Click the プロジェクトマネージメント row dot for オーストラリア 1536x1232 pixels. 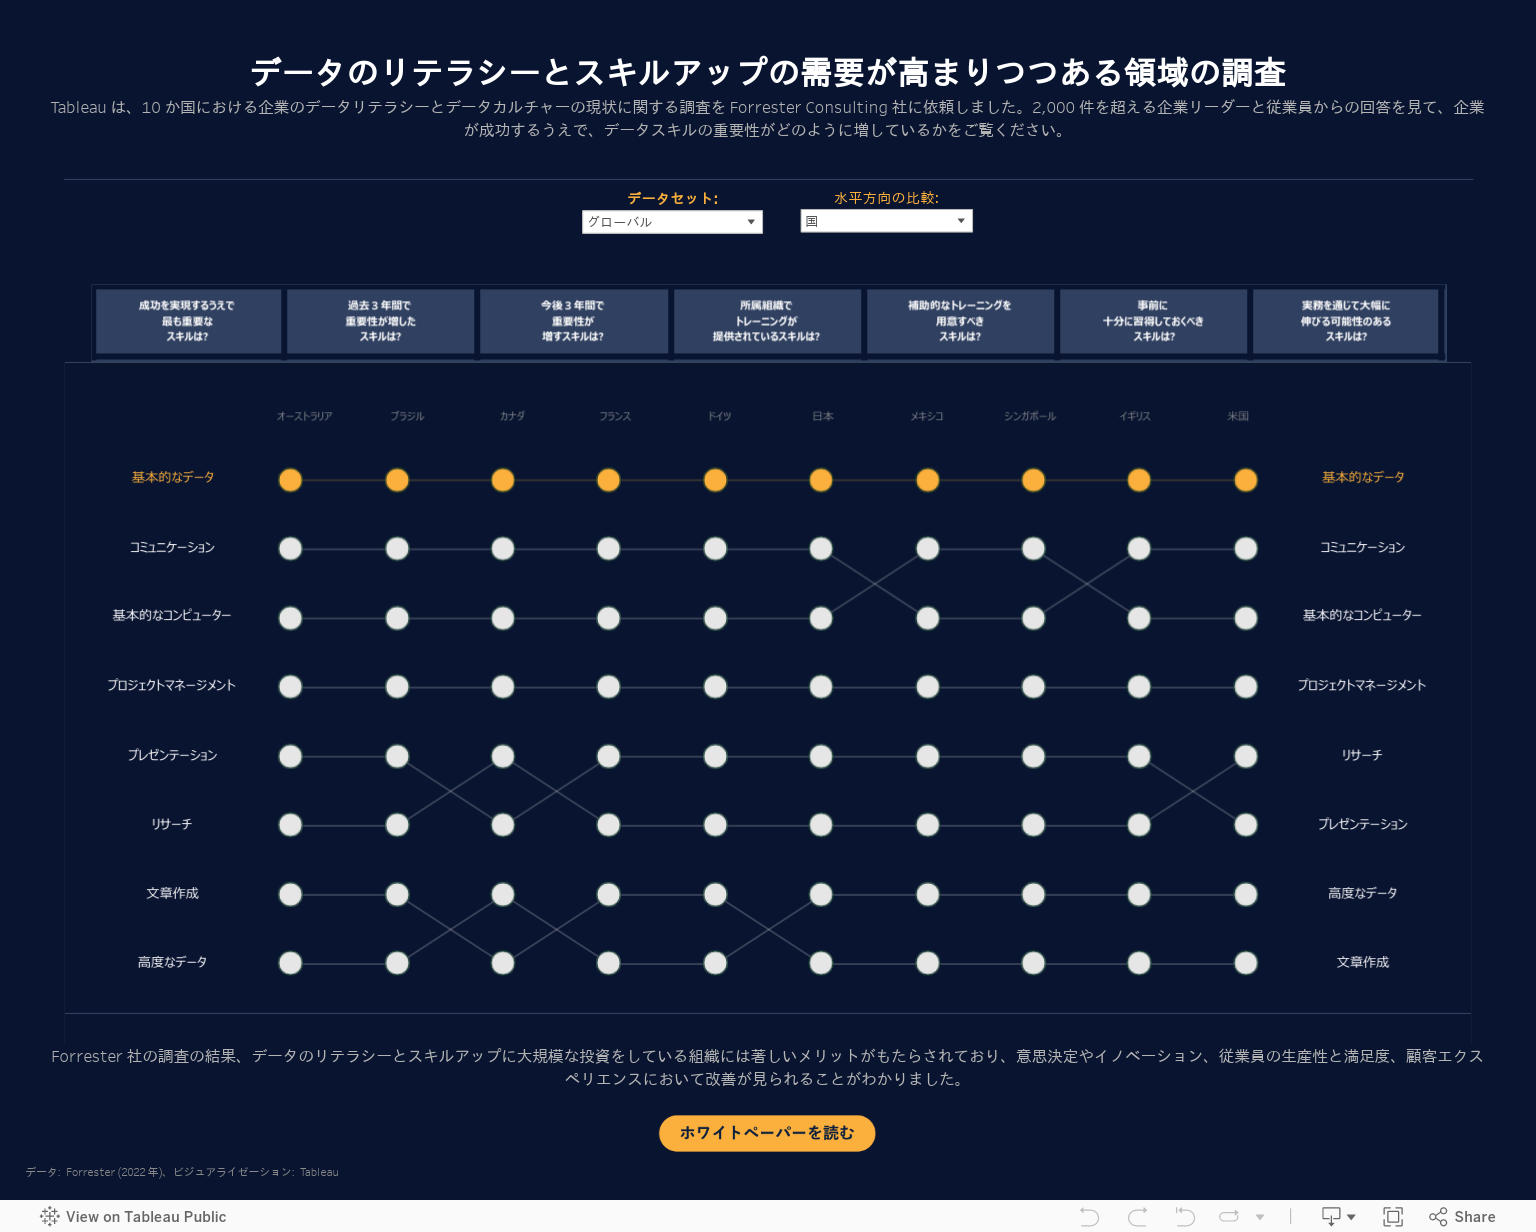coord(290,687)
